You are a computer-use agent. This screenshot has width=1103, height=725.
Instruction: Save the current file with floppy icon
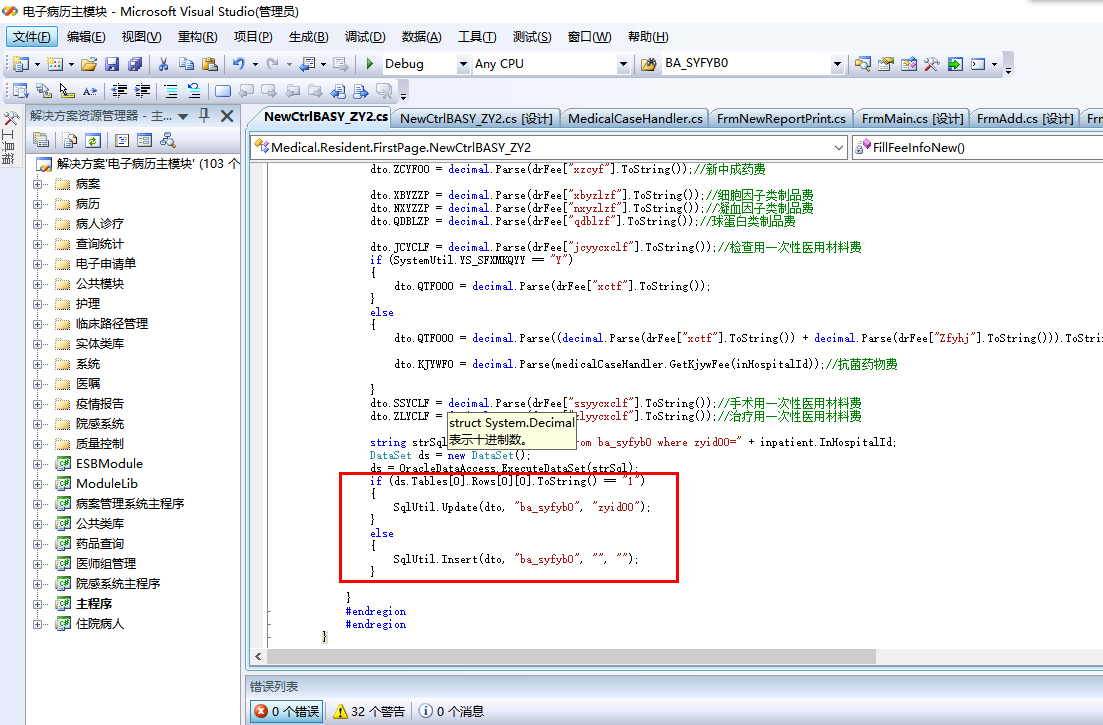[x=112, y=64]
